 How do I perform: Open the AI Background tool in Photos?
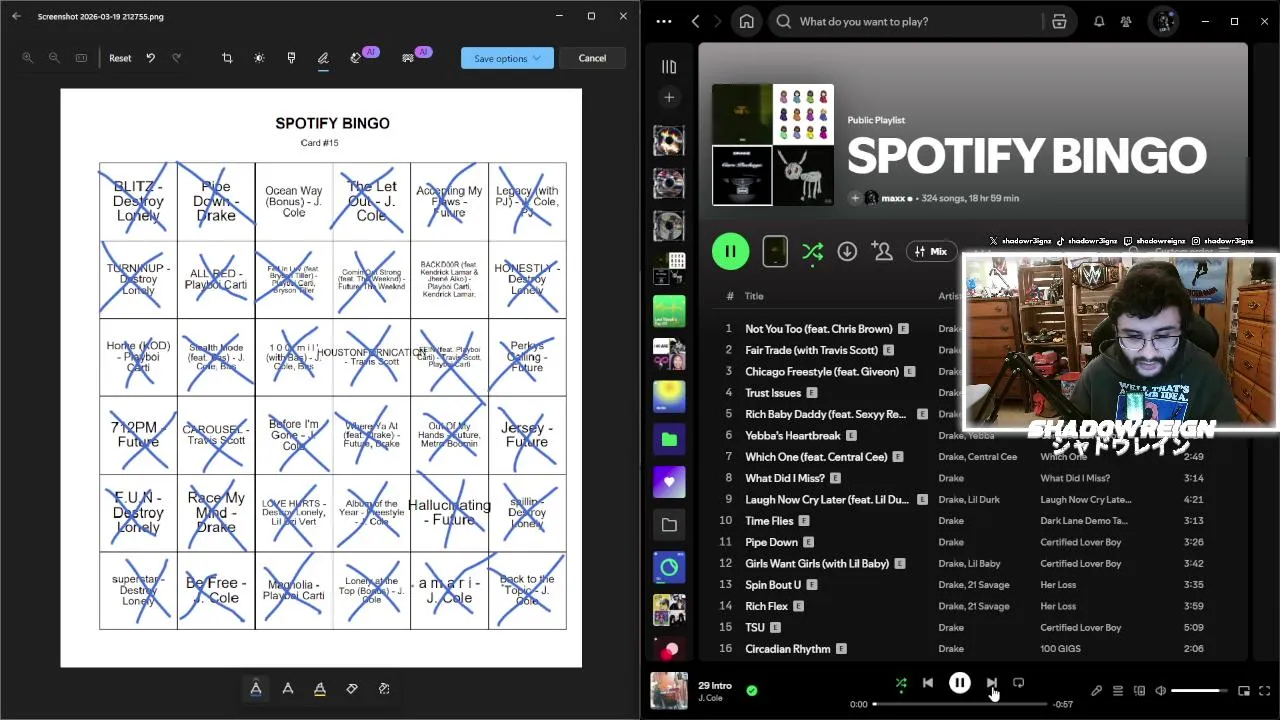(408, 58)
